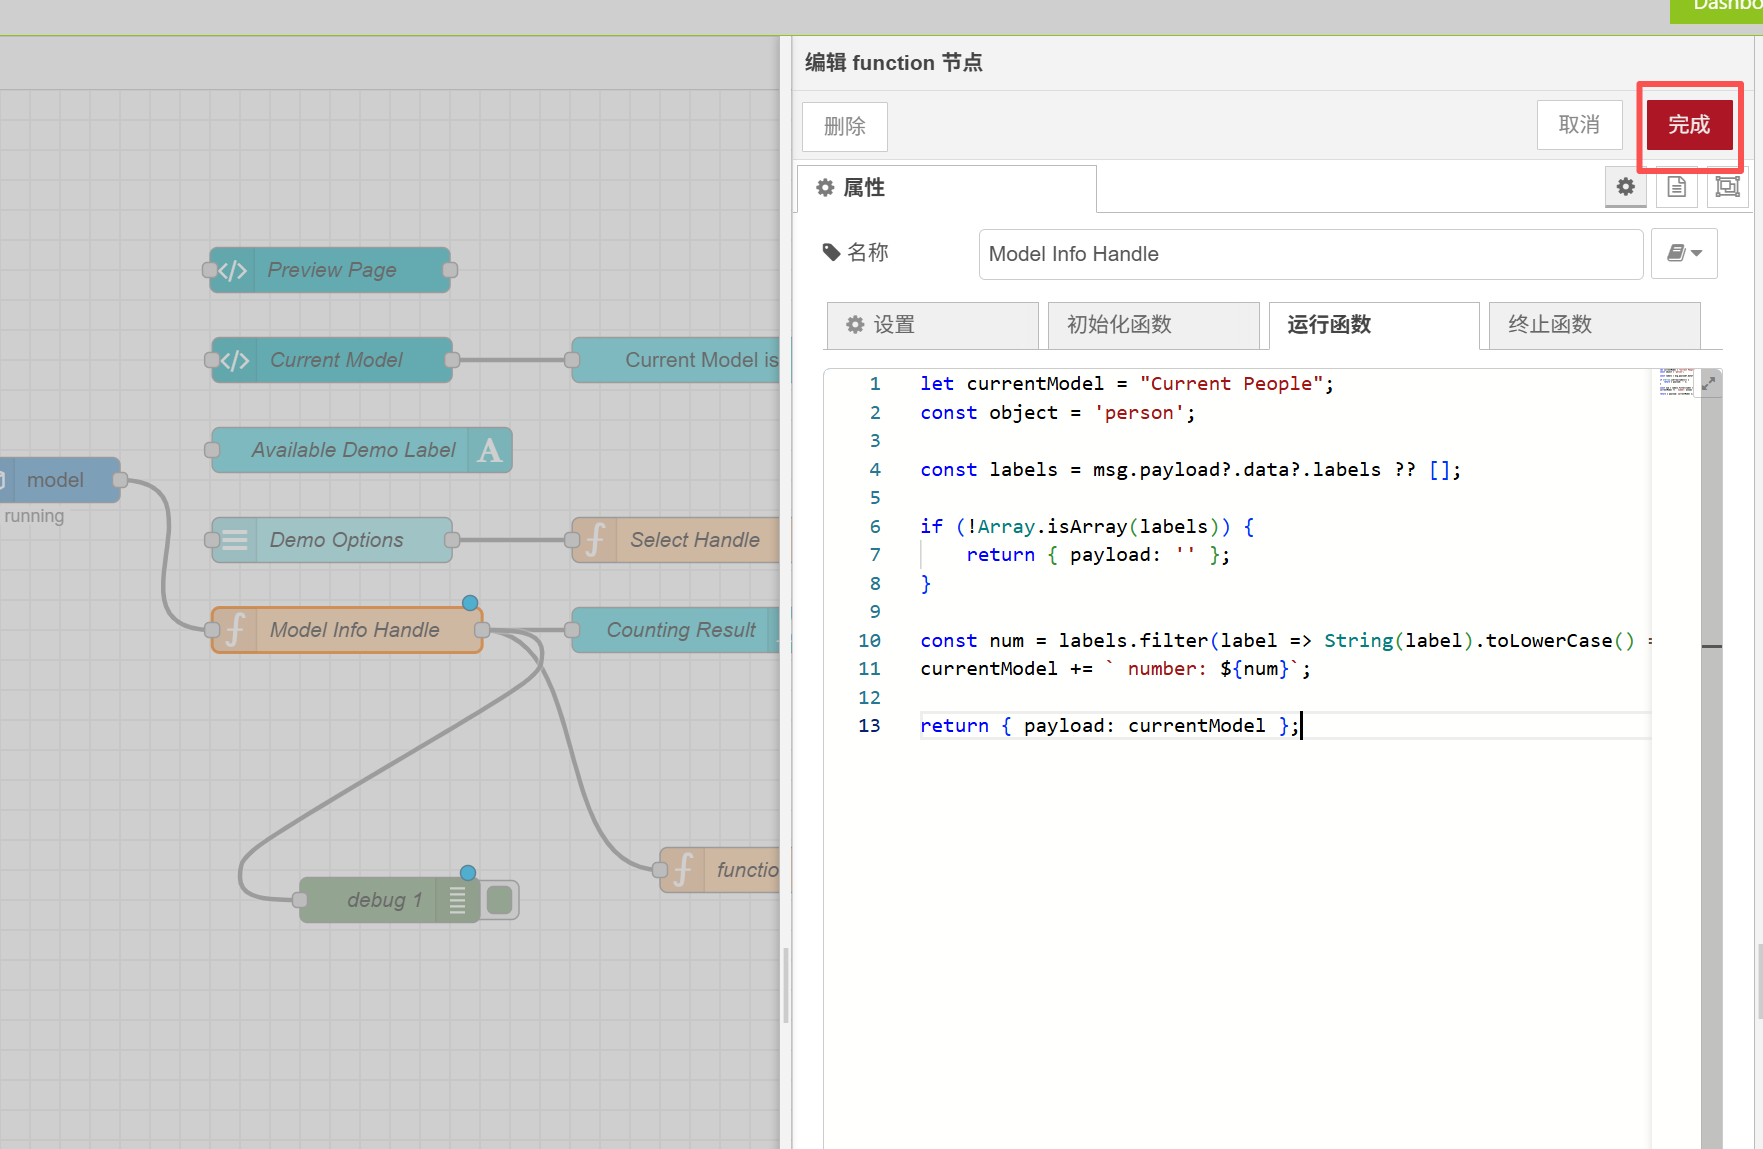Click the 完成 button to save

(x=1689, y=125)
